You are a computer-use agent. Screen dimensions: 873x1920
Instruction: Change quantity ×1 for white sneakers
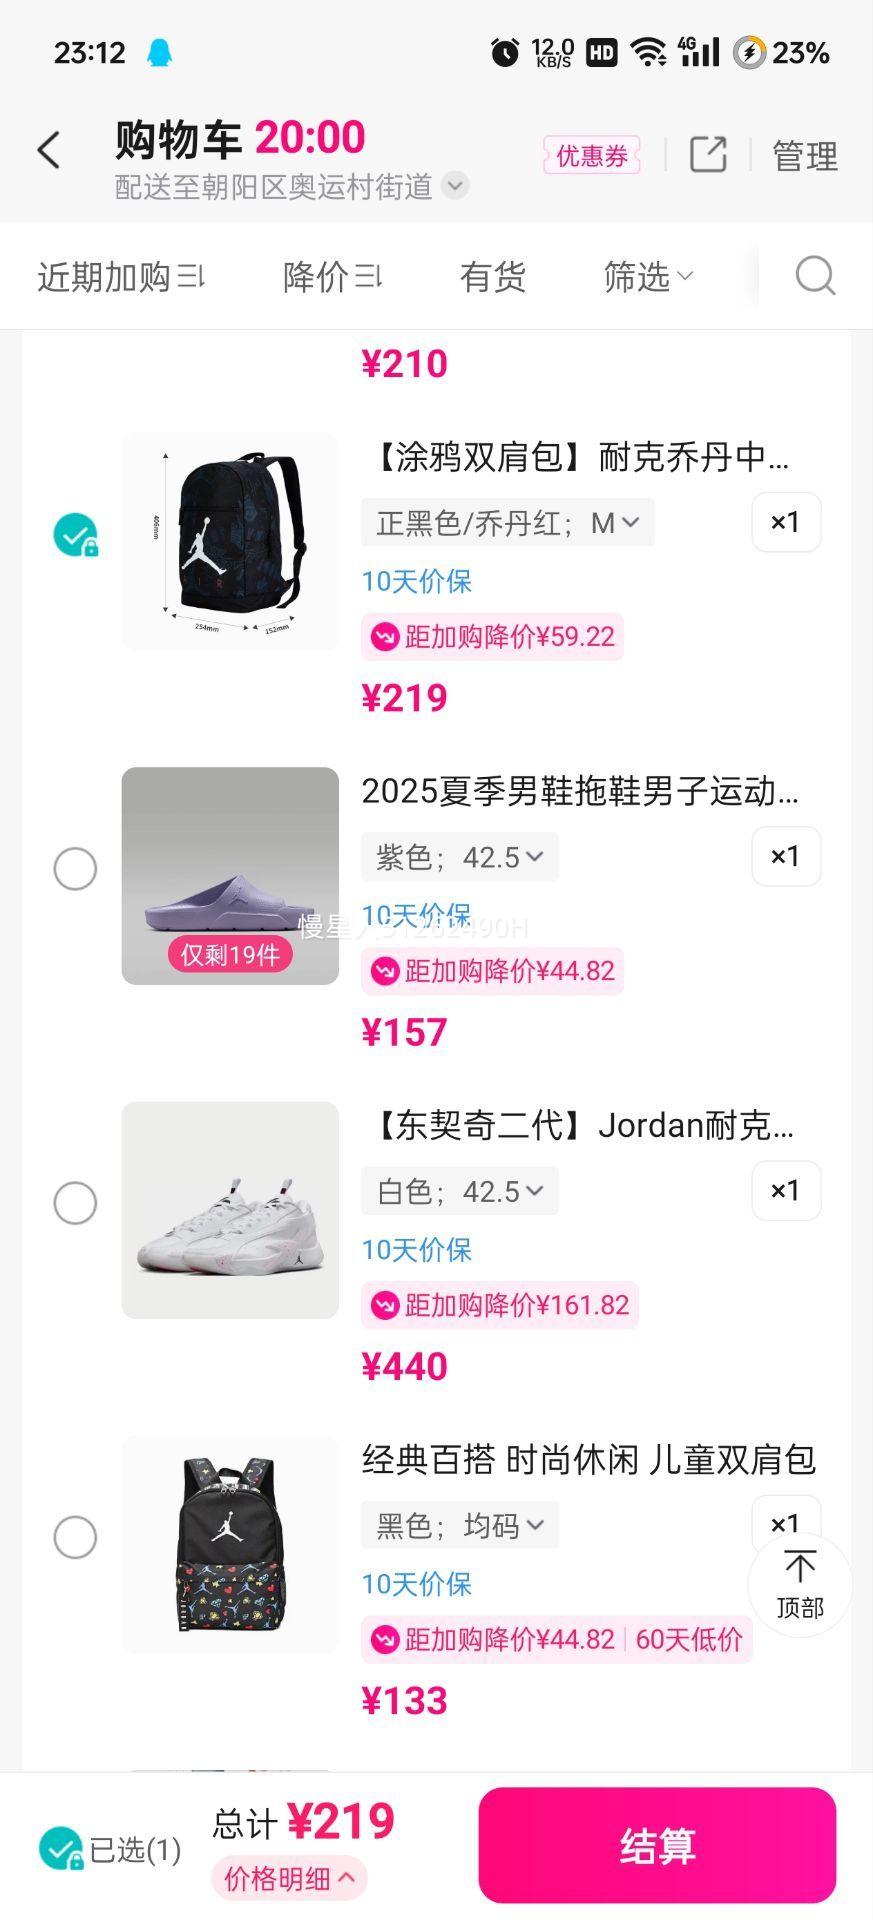click(785, 1190)
